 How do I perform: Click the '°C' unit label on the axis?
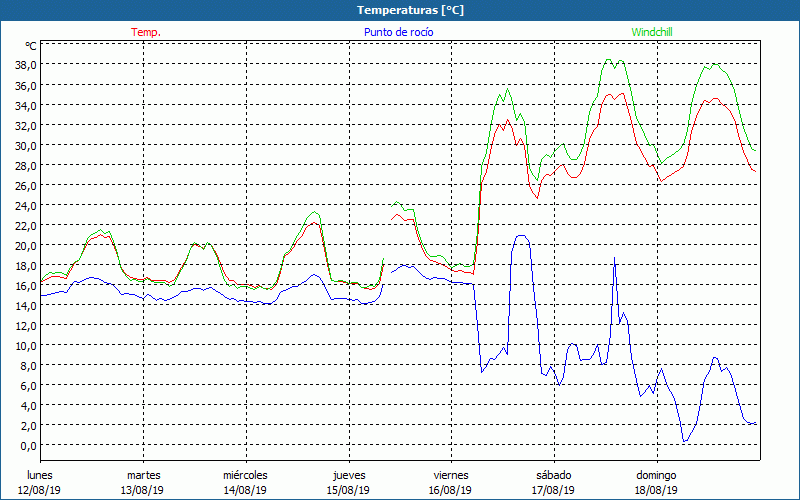pyautogui.click(x=31, y=46)
